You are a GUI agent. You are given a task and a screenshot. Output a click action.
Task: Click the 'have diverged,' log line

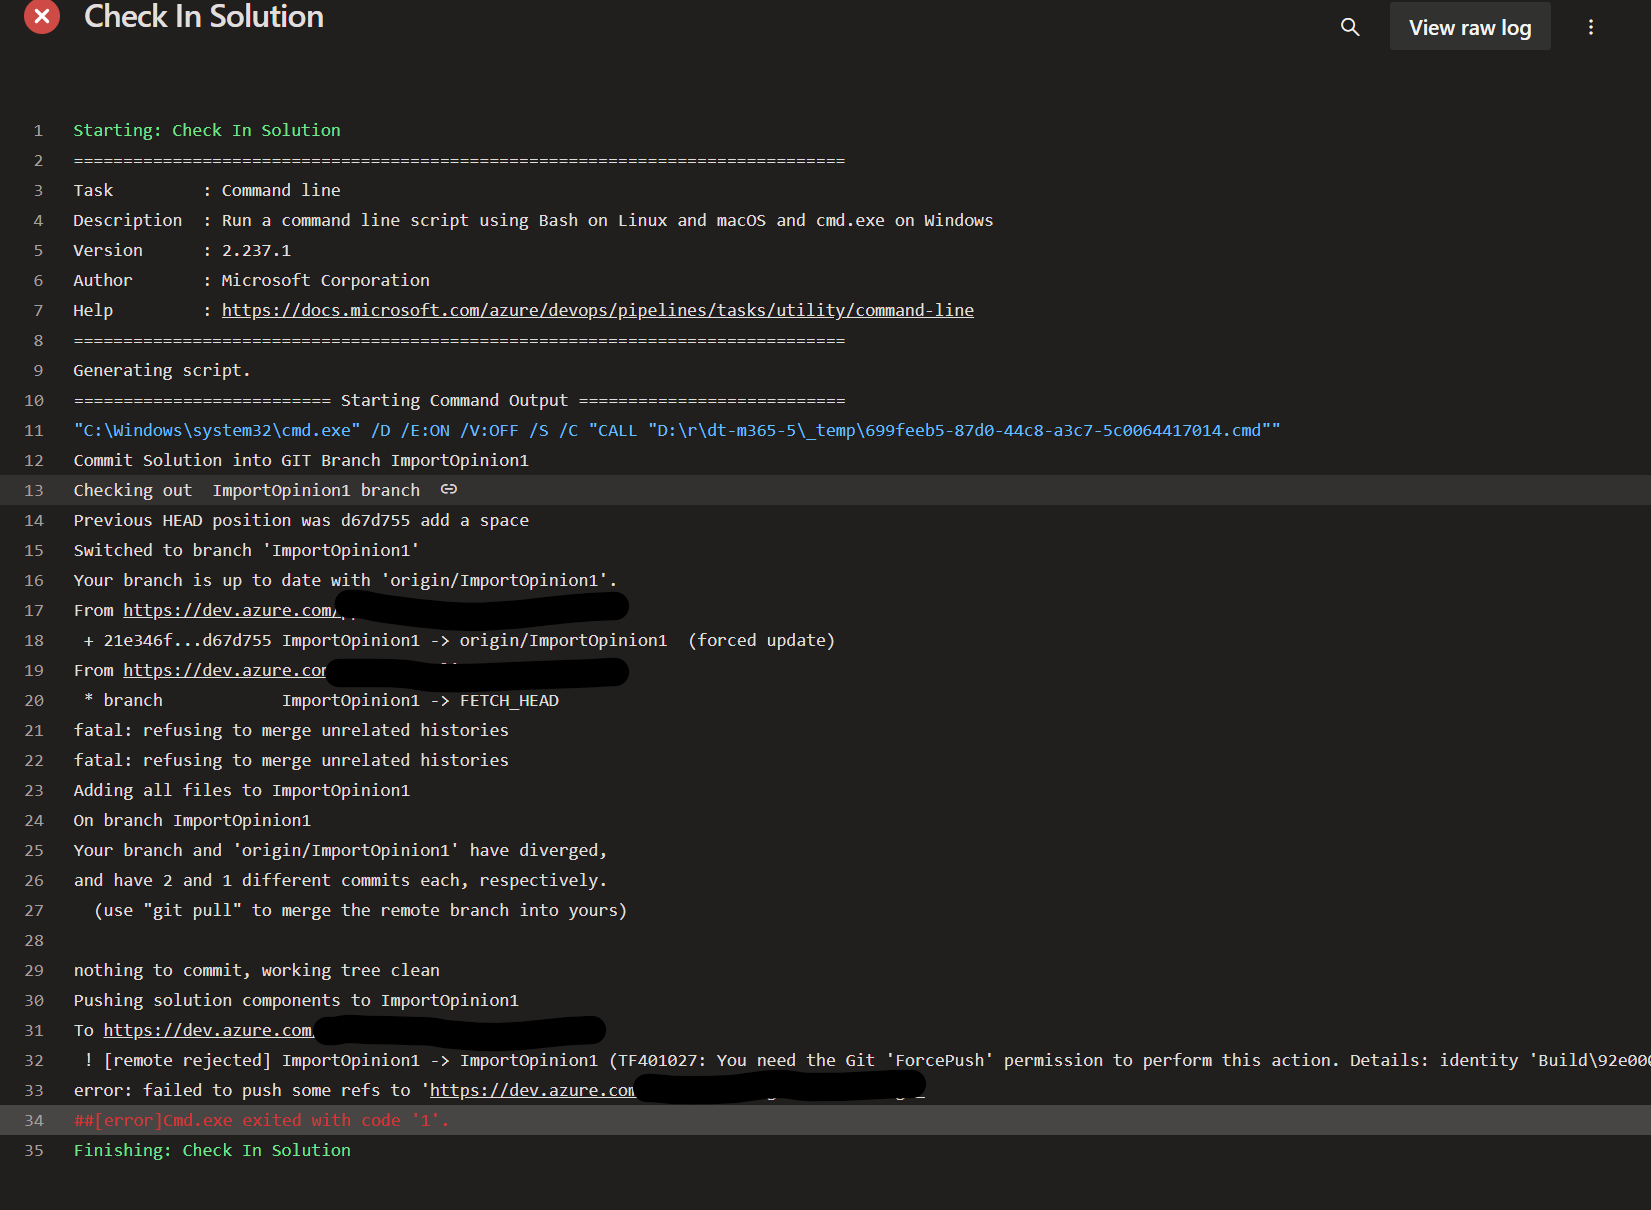click(x=340, y=850)
